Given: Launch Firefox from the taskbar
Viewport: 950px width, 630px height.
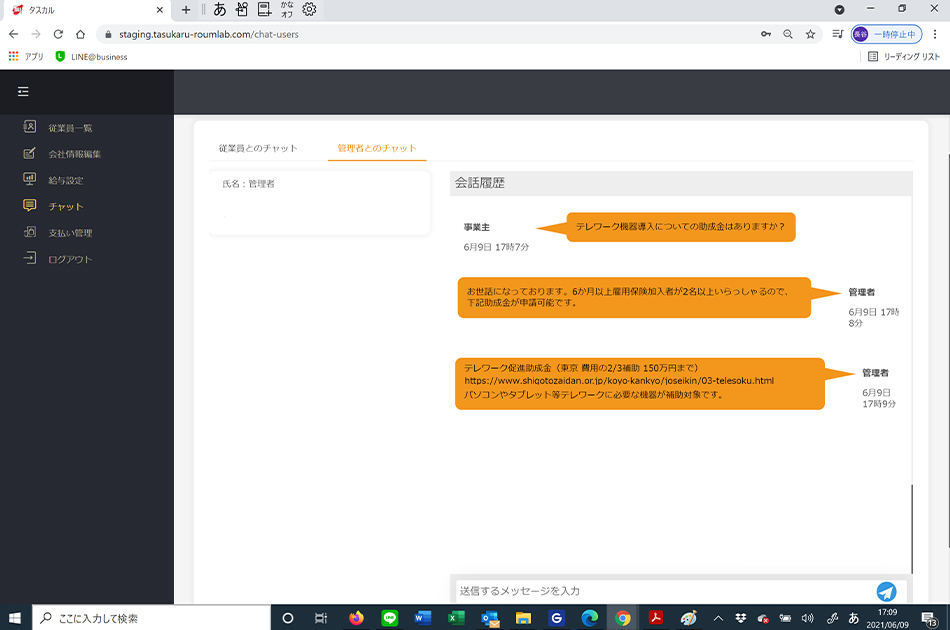Looking at the screenshot, I should click(356, 618).
